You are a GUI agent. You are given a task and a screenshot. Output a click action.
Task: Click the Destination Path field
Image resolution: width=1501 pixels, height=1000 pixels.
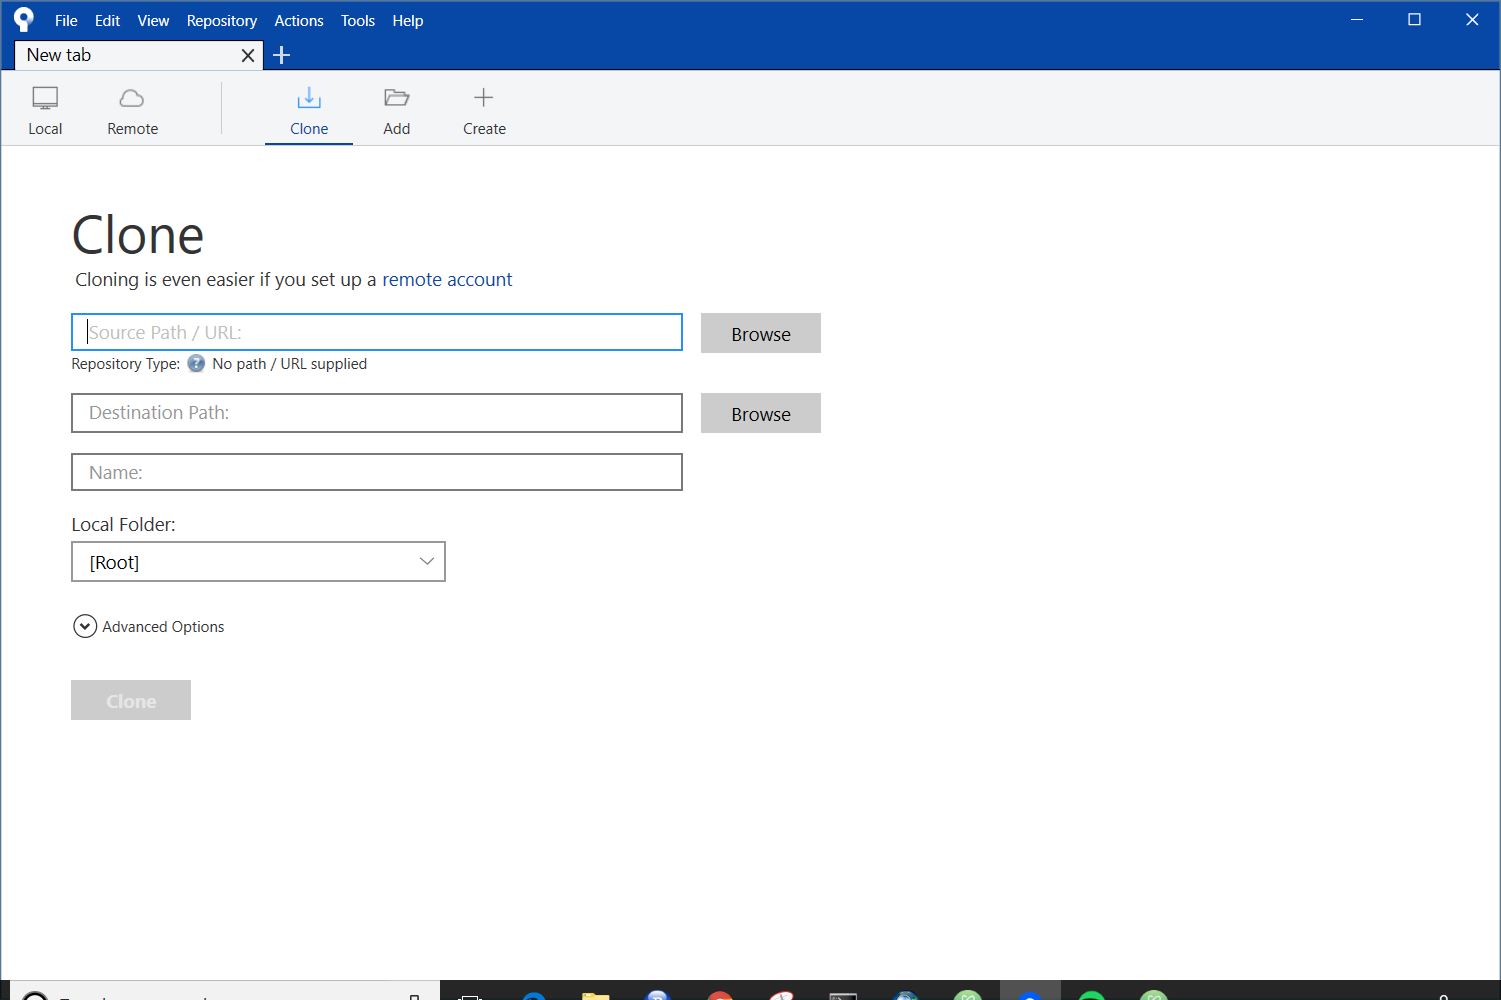377,412
